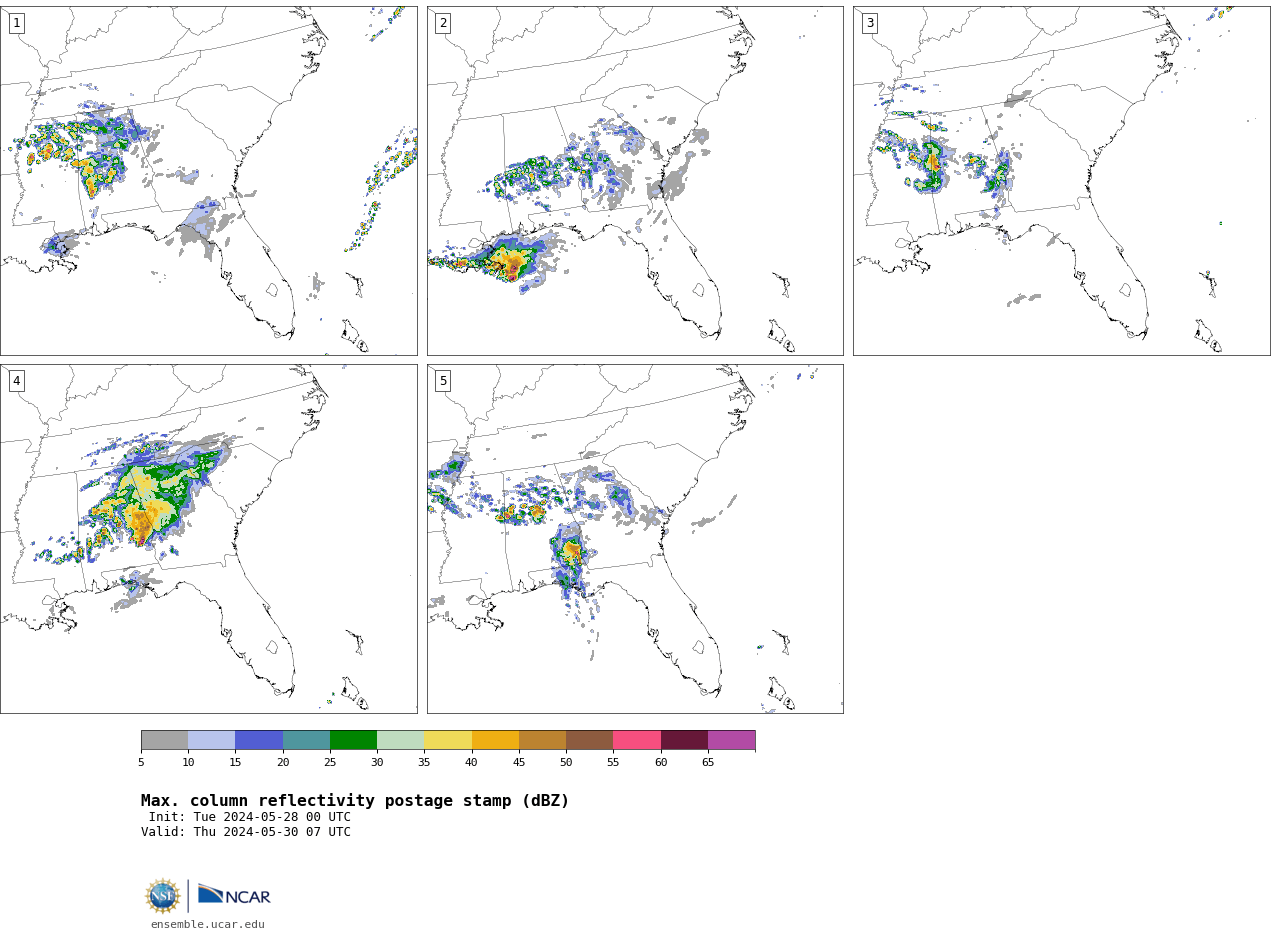Click the maroon 60-65 dBZ swatch

(684, 740)
